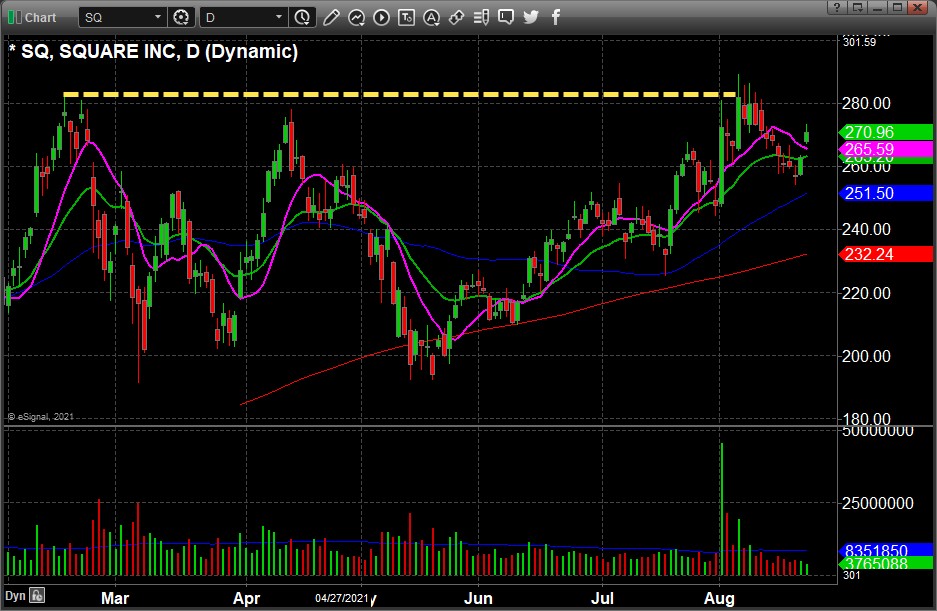Open the window options dropdown icon
The height and width of the screenshot is (611, 937).
858,7
